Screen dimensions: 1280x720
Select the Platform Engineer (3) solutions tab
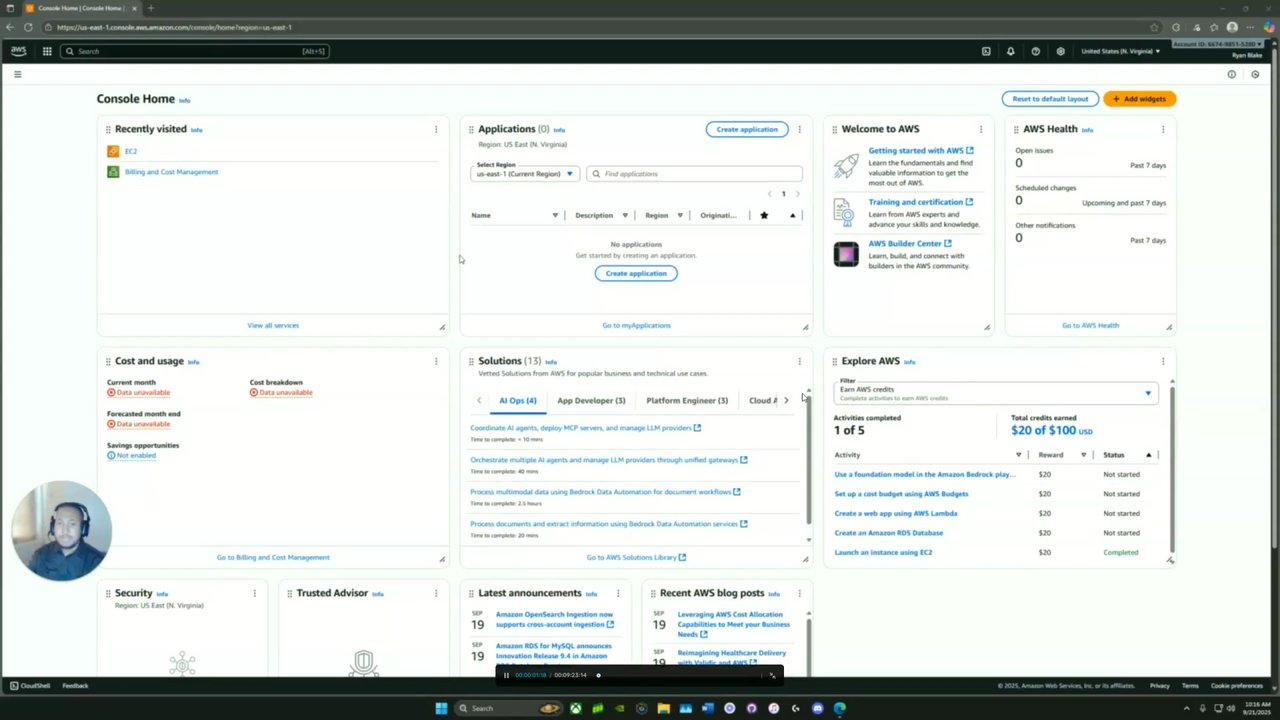[687, 401]
